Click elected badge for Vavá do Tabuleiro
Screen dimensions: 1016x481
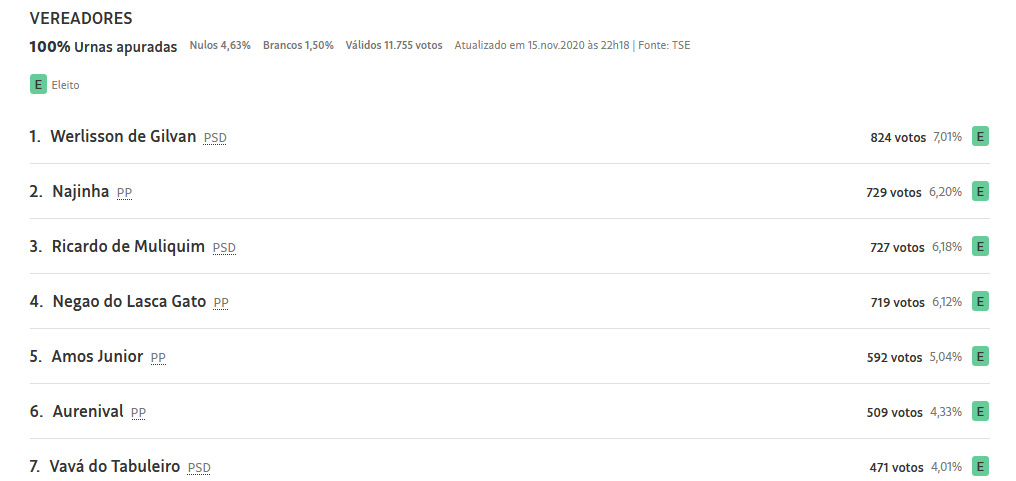coord(980,467)
